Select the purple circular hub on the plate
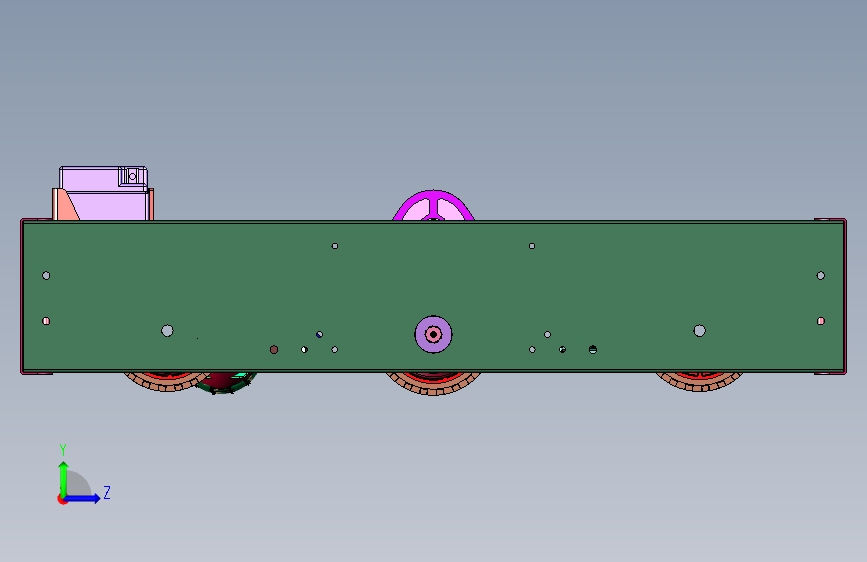 pos(434,334)
